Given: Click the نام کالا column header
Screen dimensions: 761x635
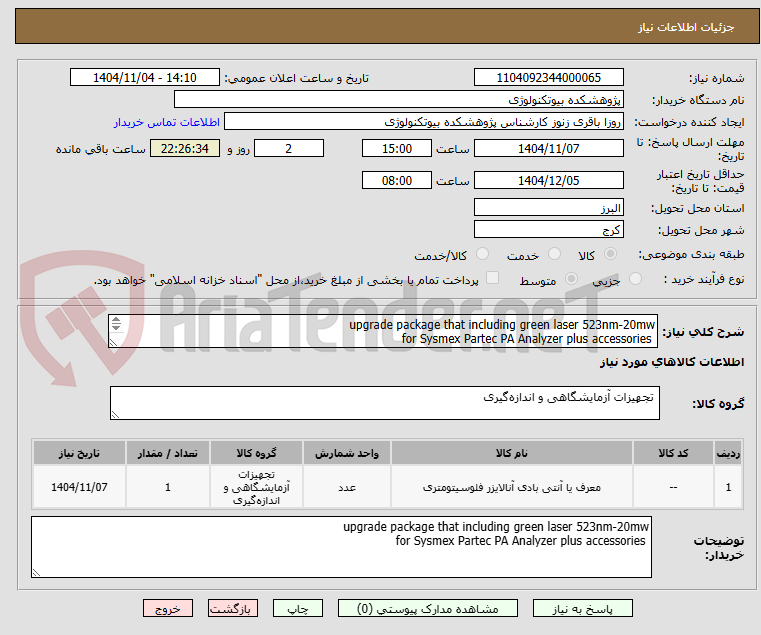Looking at the screenshot, I should click(512, 453).
